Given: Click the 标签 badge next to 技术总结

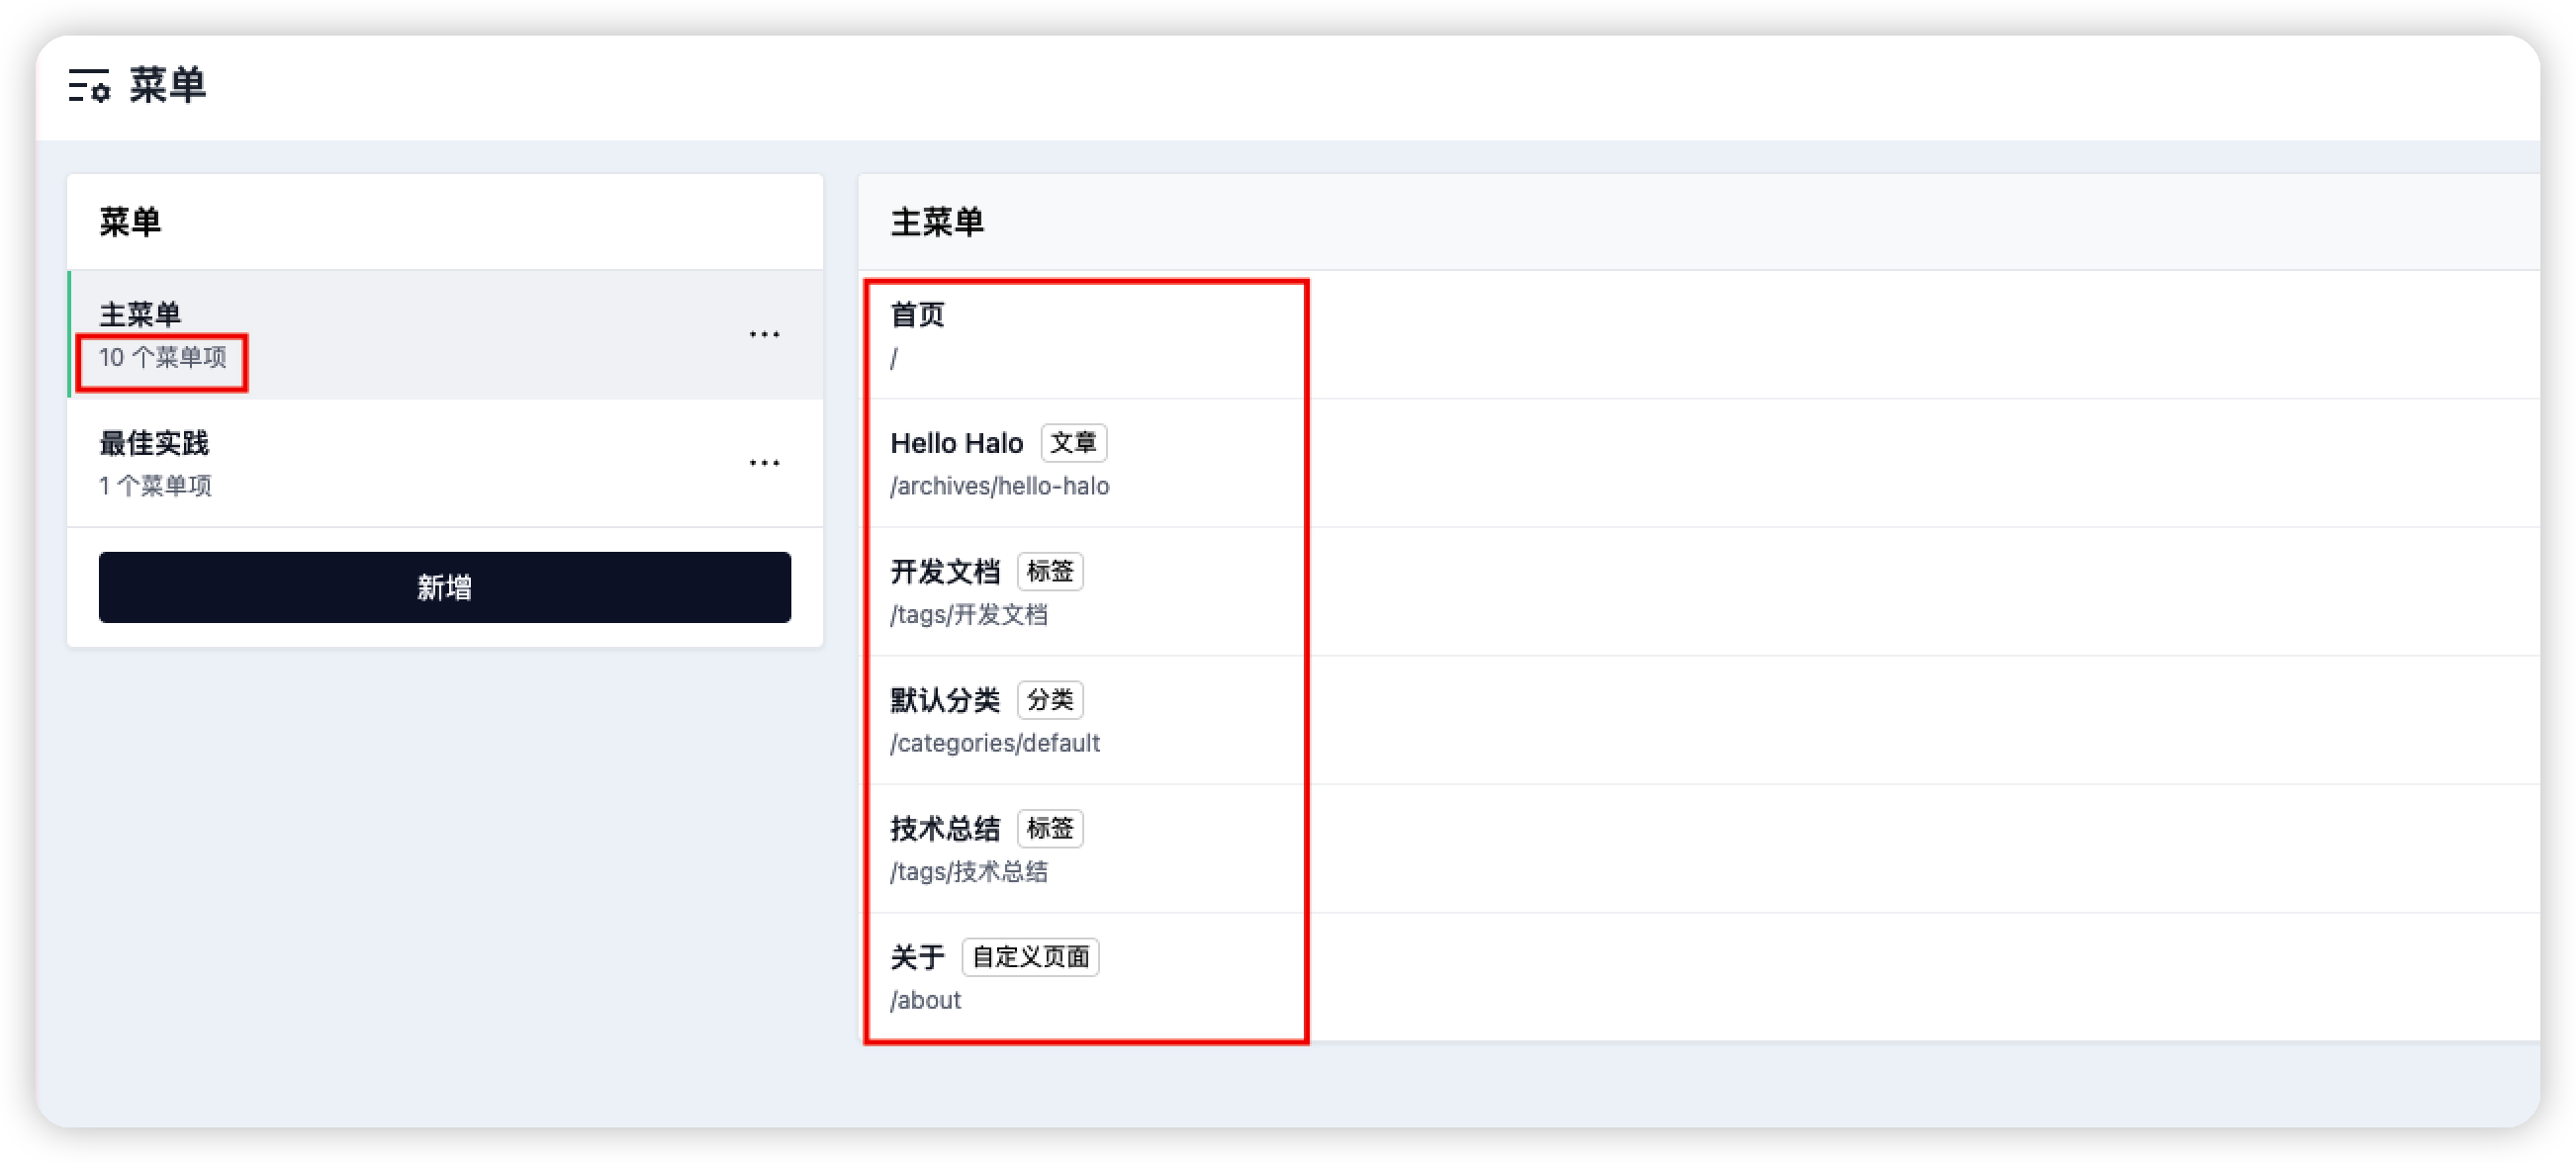Looking at the screenshot, I should (1050, 828).
